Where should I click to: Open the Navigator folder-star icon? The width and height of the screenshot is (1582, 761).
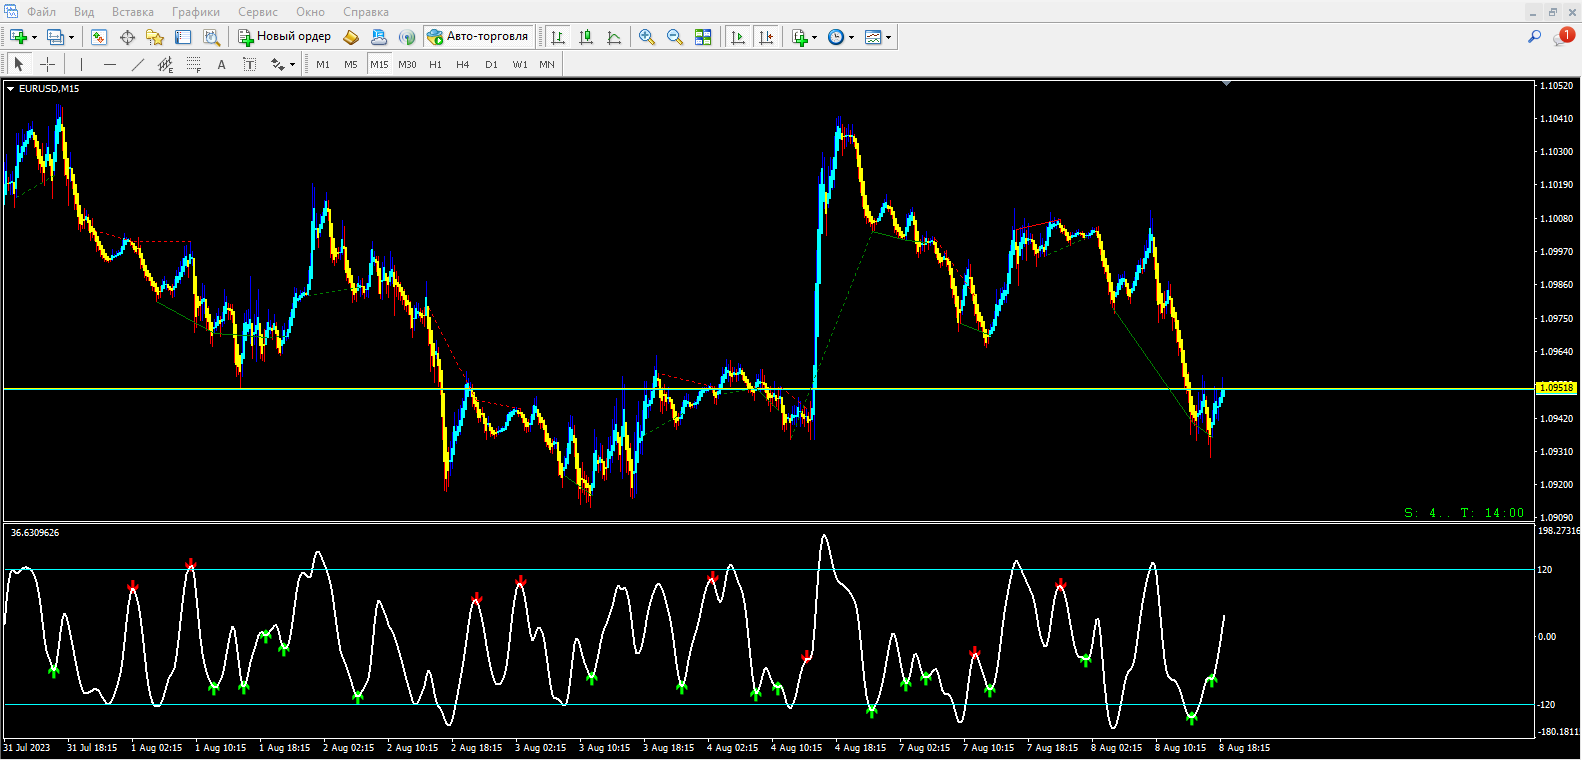pyautogui.click(x=155, y=37)
